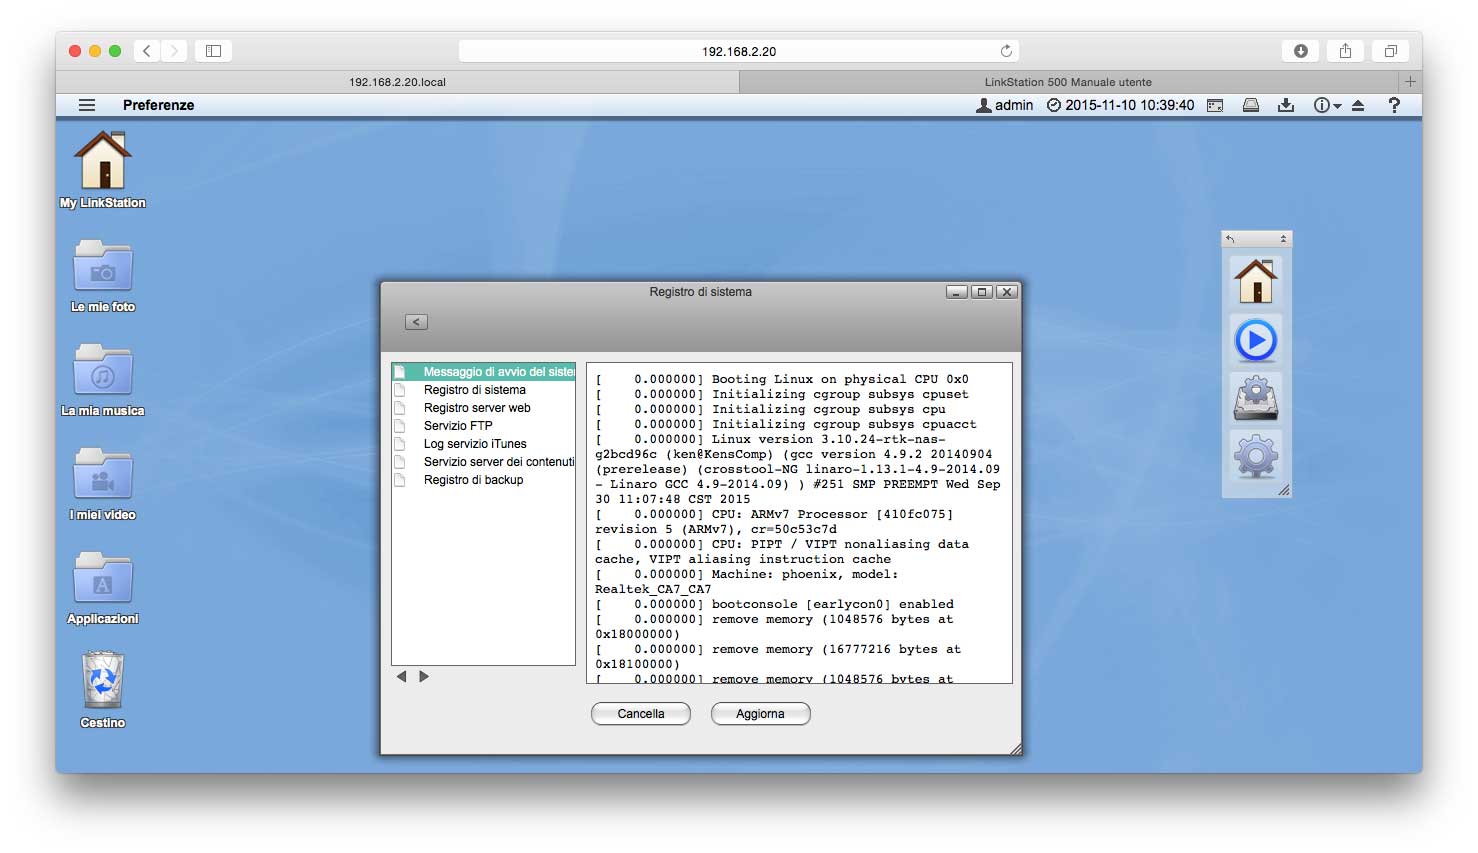This screenshot has width=1478, height=853.
Task: Click the admin user icon
Action: point(984,105)
